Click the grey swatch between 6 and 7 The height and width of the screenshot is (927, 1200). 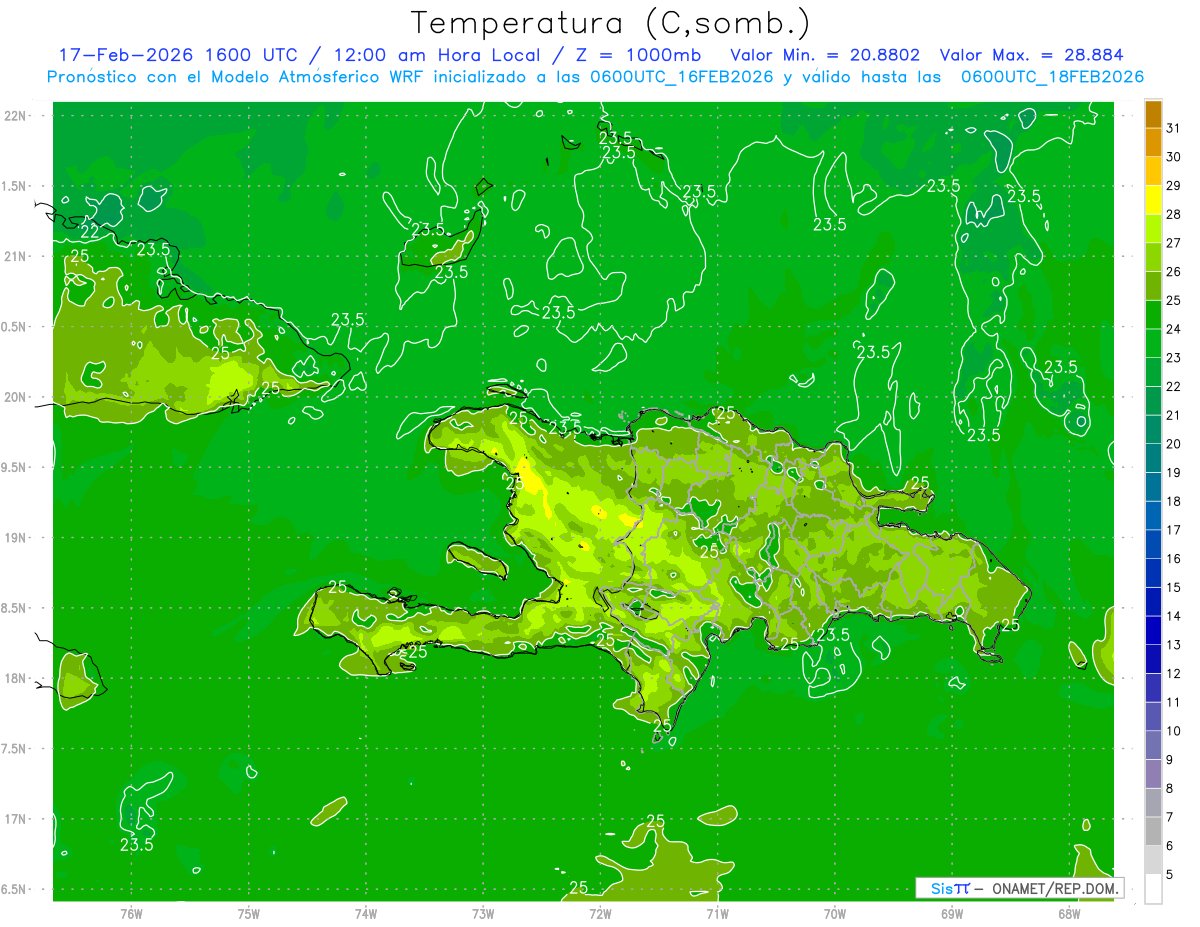[x=1153, y=831]
